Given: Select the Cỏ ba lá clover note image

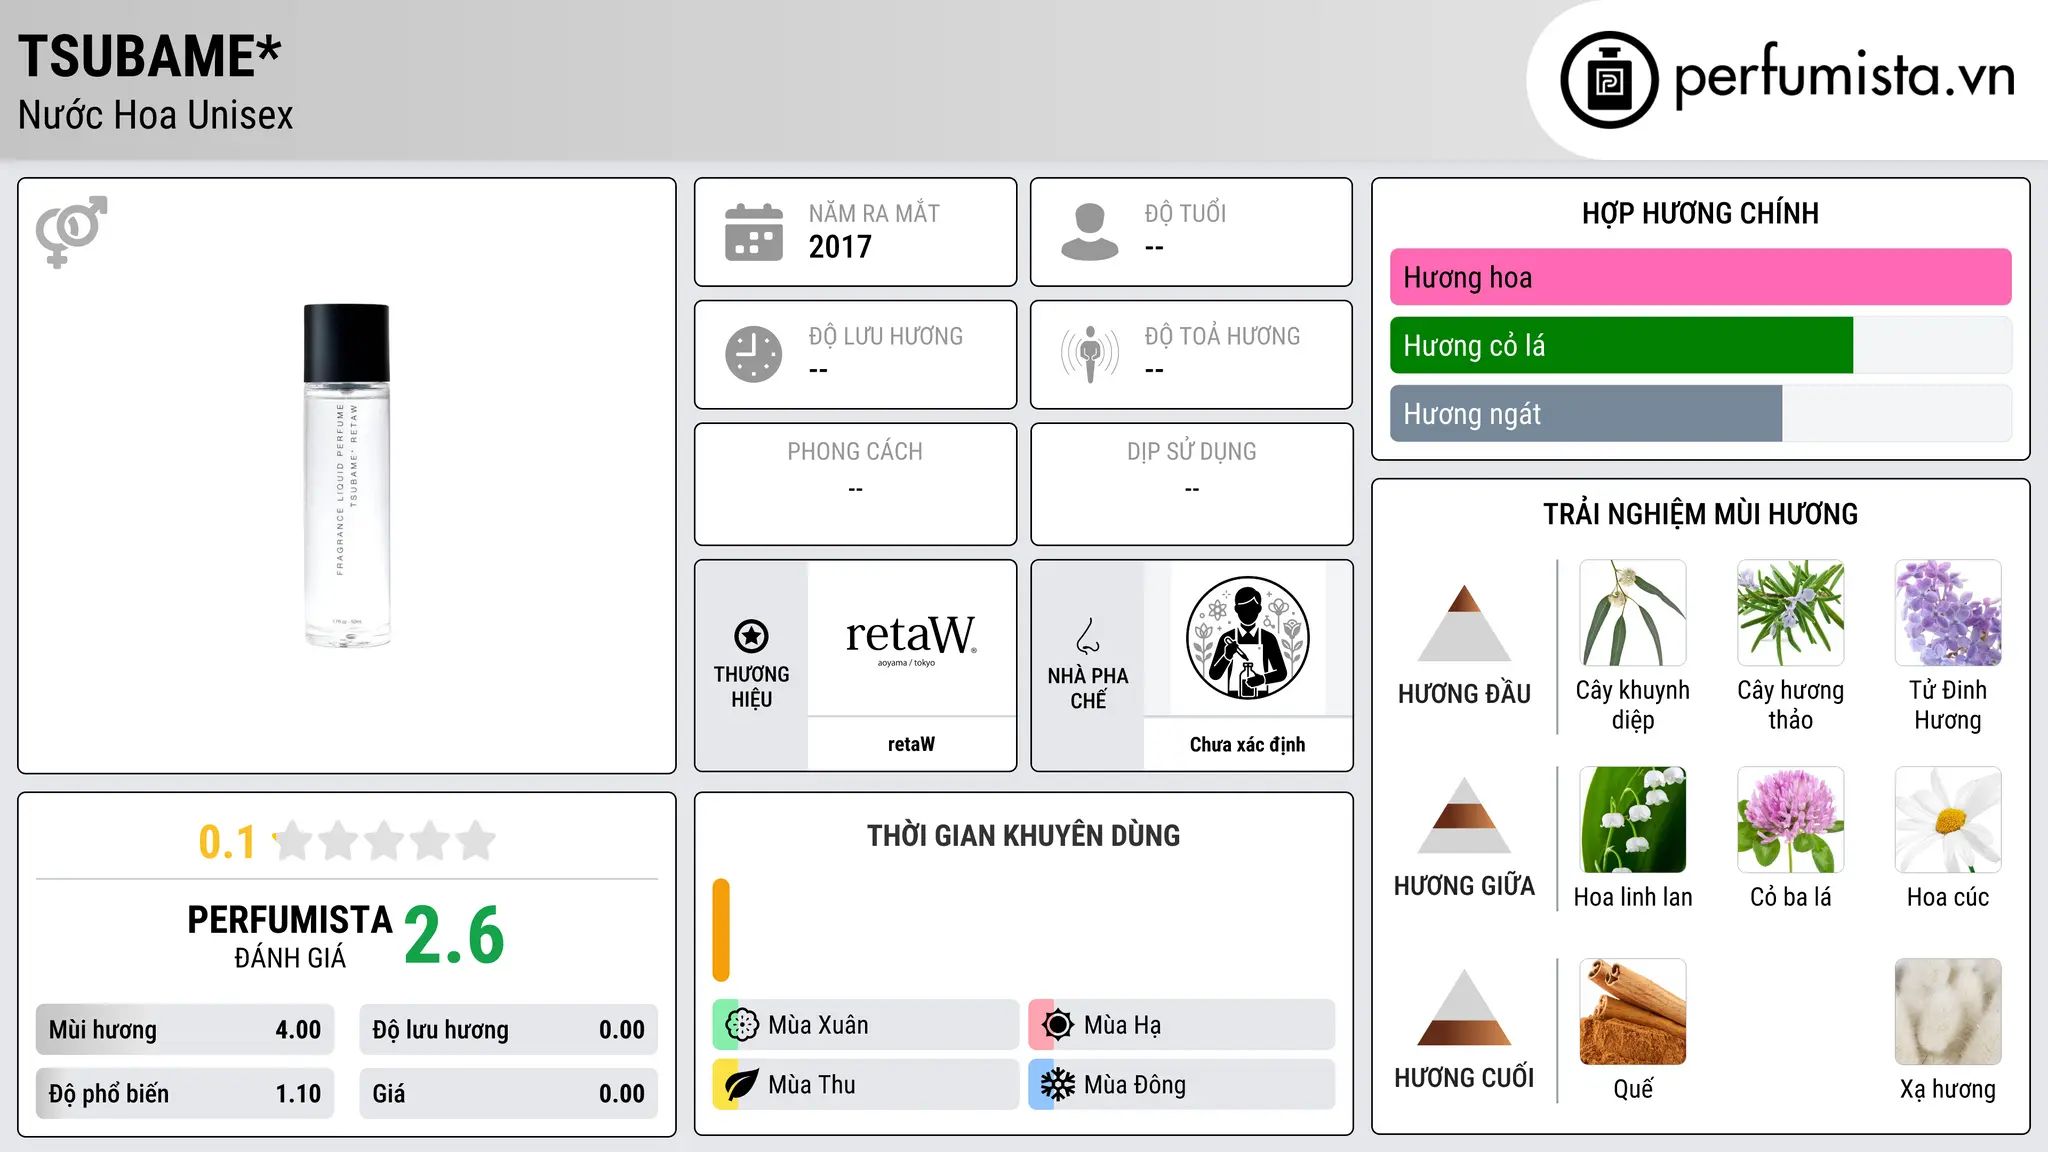Looking at the screenshot, I should point(1790,820).
